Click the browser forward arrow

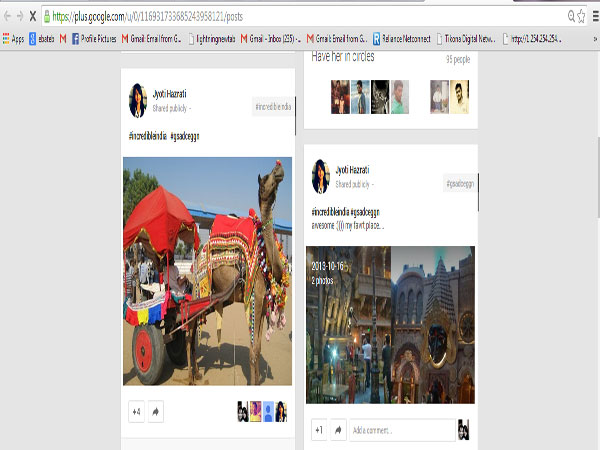coord(20,16)
